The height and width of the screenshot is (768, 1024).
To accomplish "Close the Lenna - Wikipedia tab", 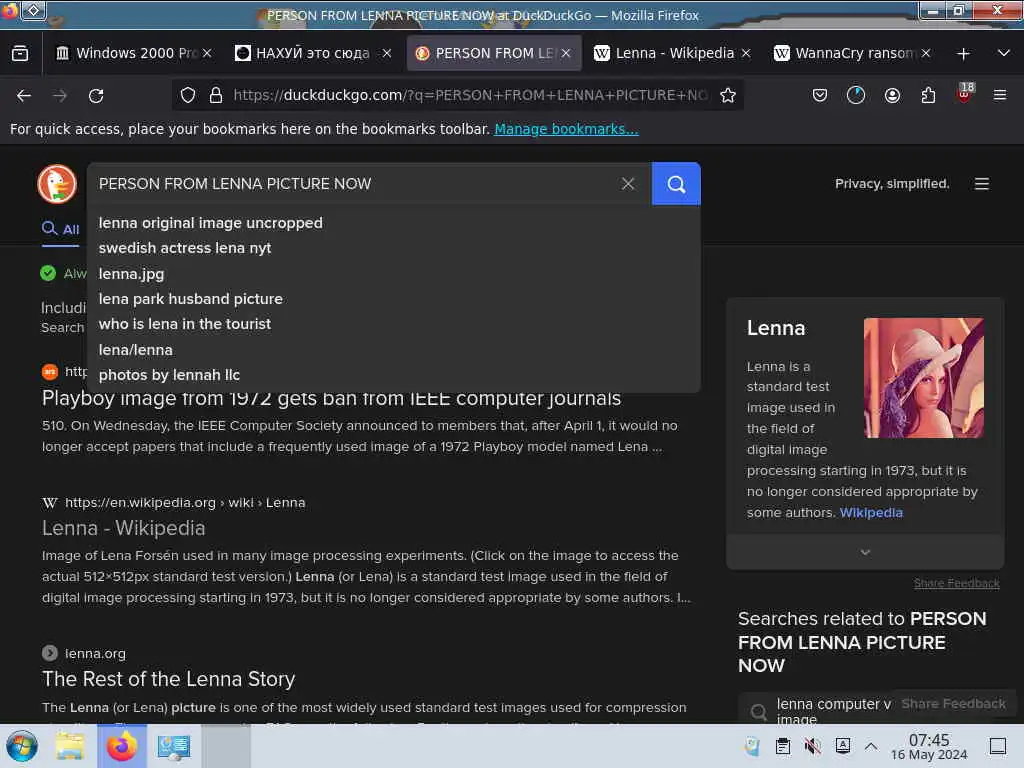I will point(746,54).
